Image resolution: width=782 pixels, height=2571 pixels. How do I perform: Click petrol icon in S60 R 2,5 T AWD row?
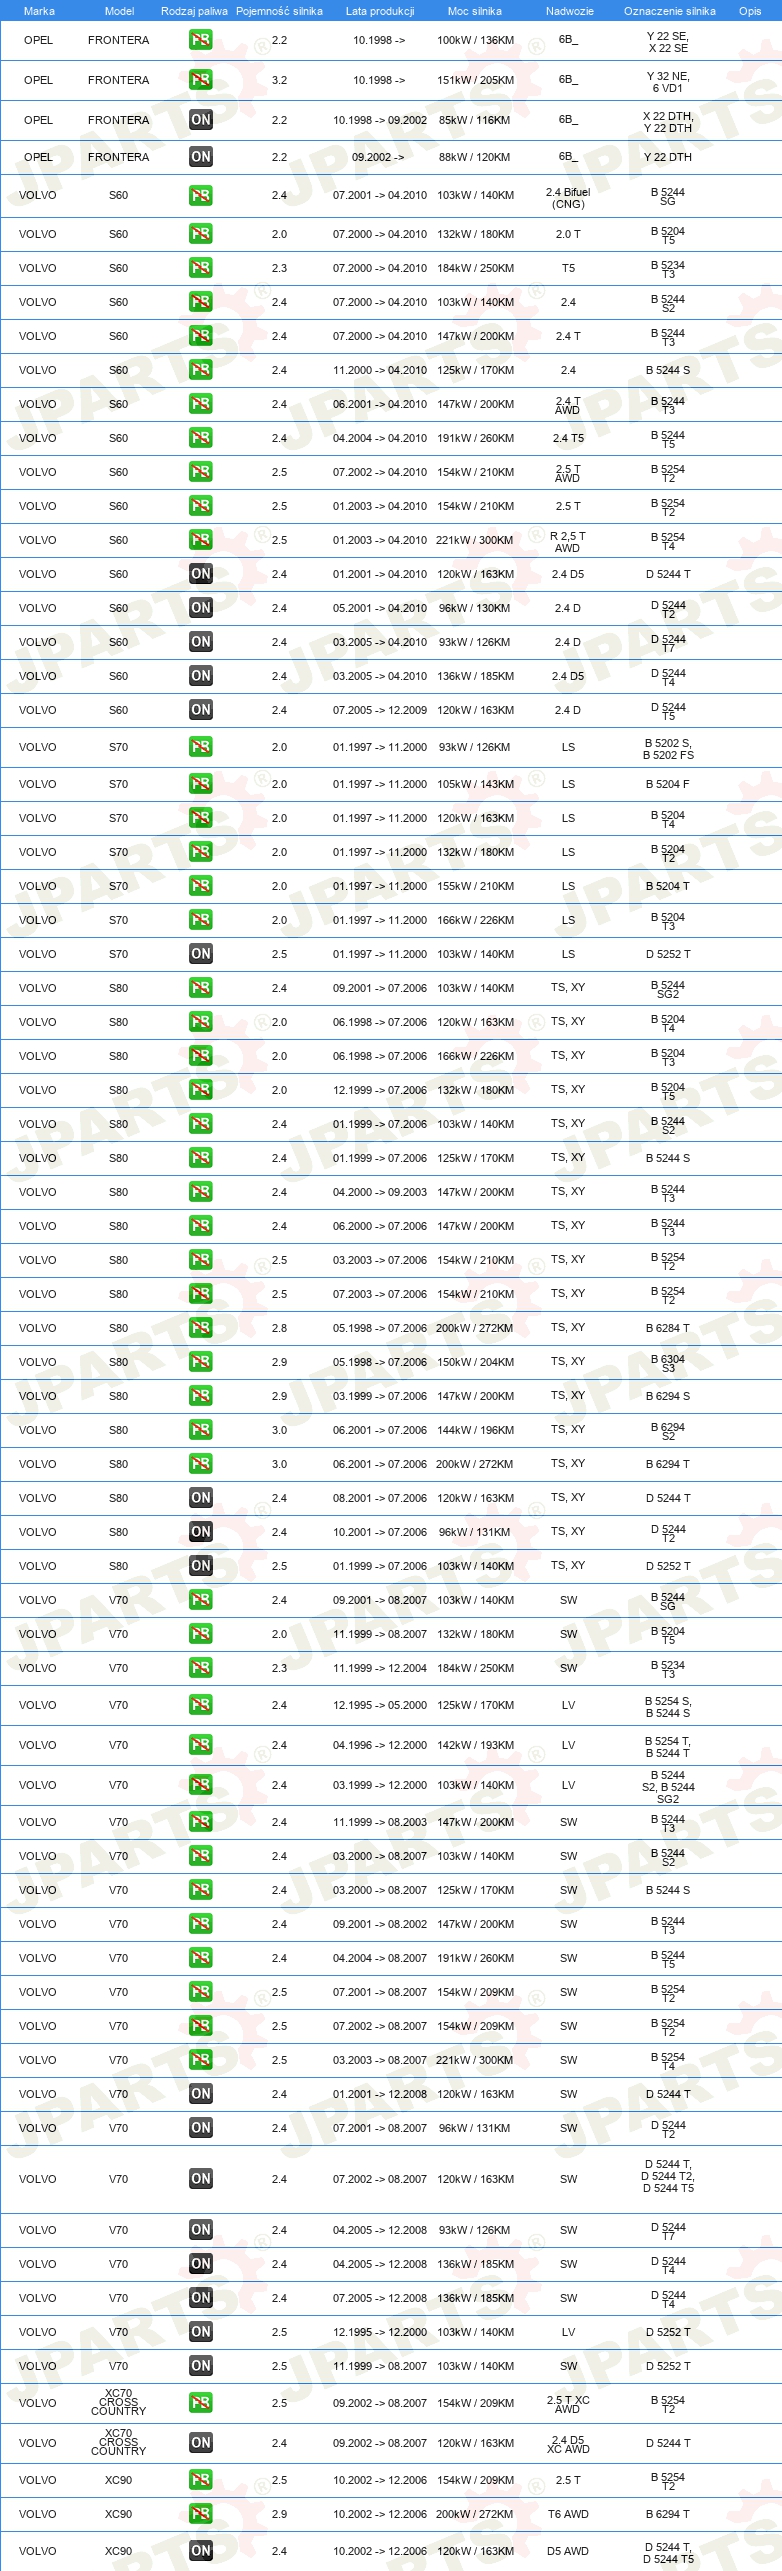click(x=200, y=540)
